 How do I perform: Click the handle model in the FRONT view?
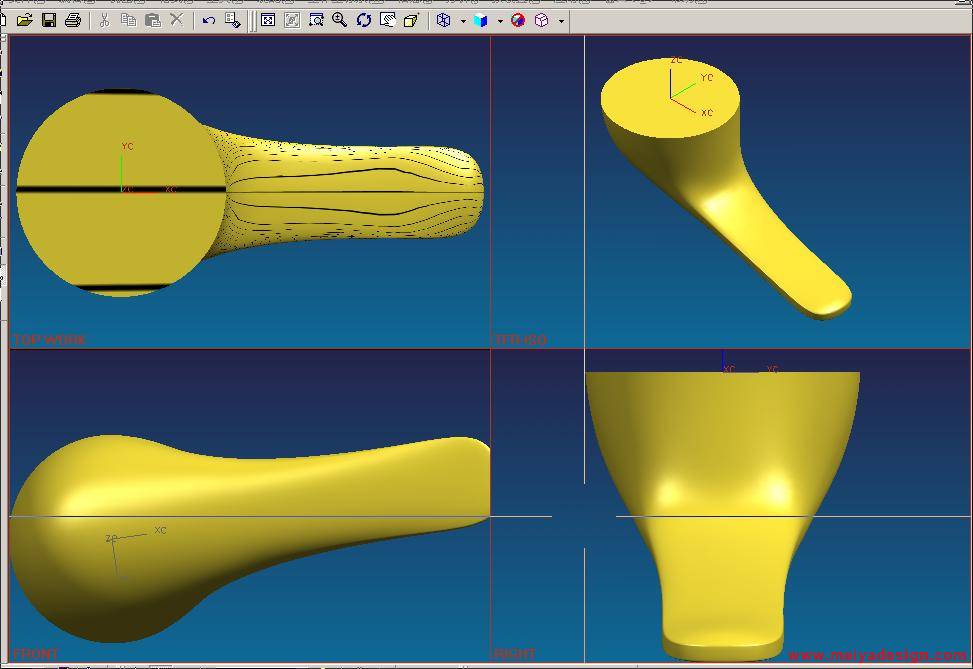(x=250, y=500)
